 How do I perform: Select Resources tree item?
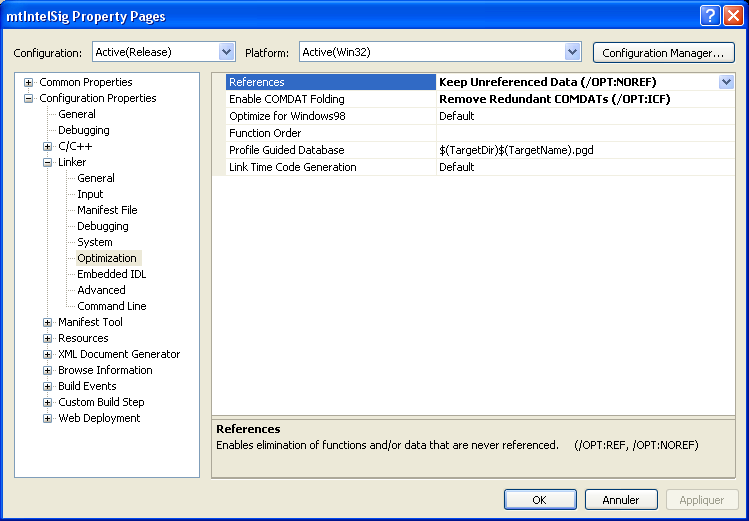point(83,338)
